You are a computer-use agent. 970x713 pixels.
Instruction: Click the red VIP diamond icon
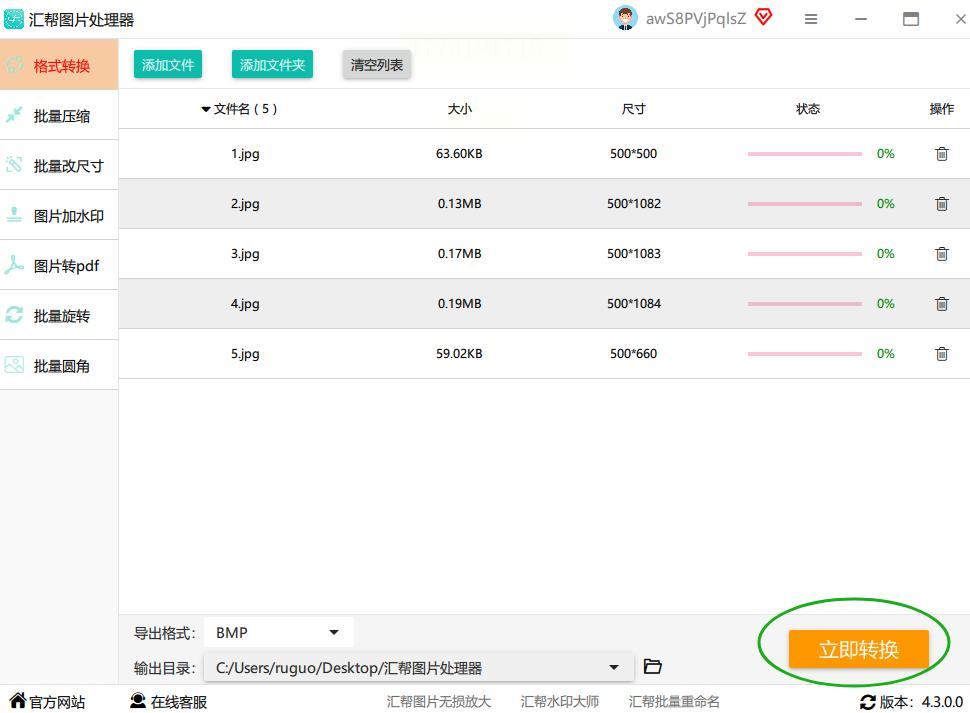coord(763,17)
